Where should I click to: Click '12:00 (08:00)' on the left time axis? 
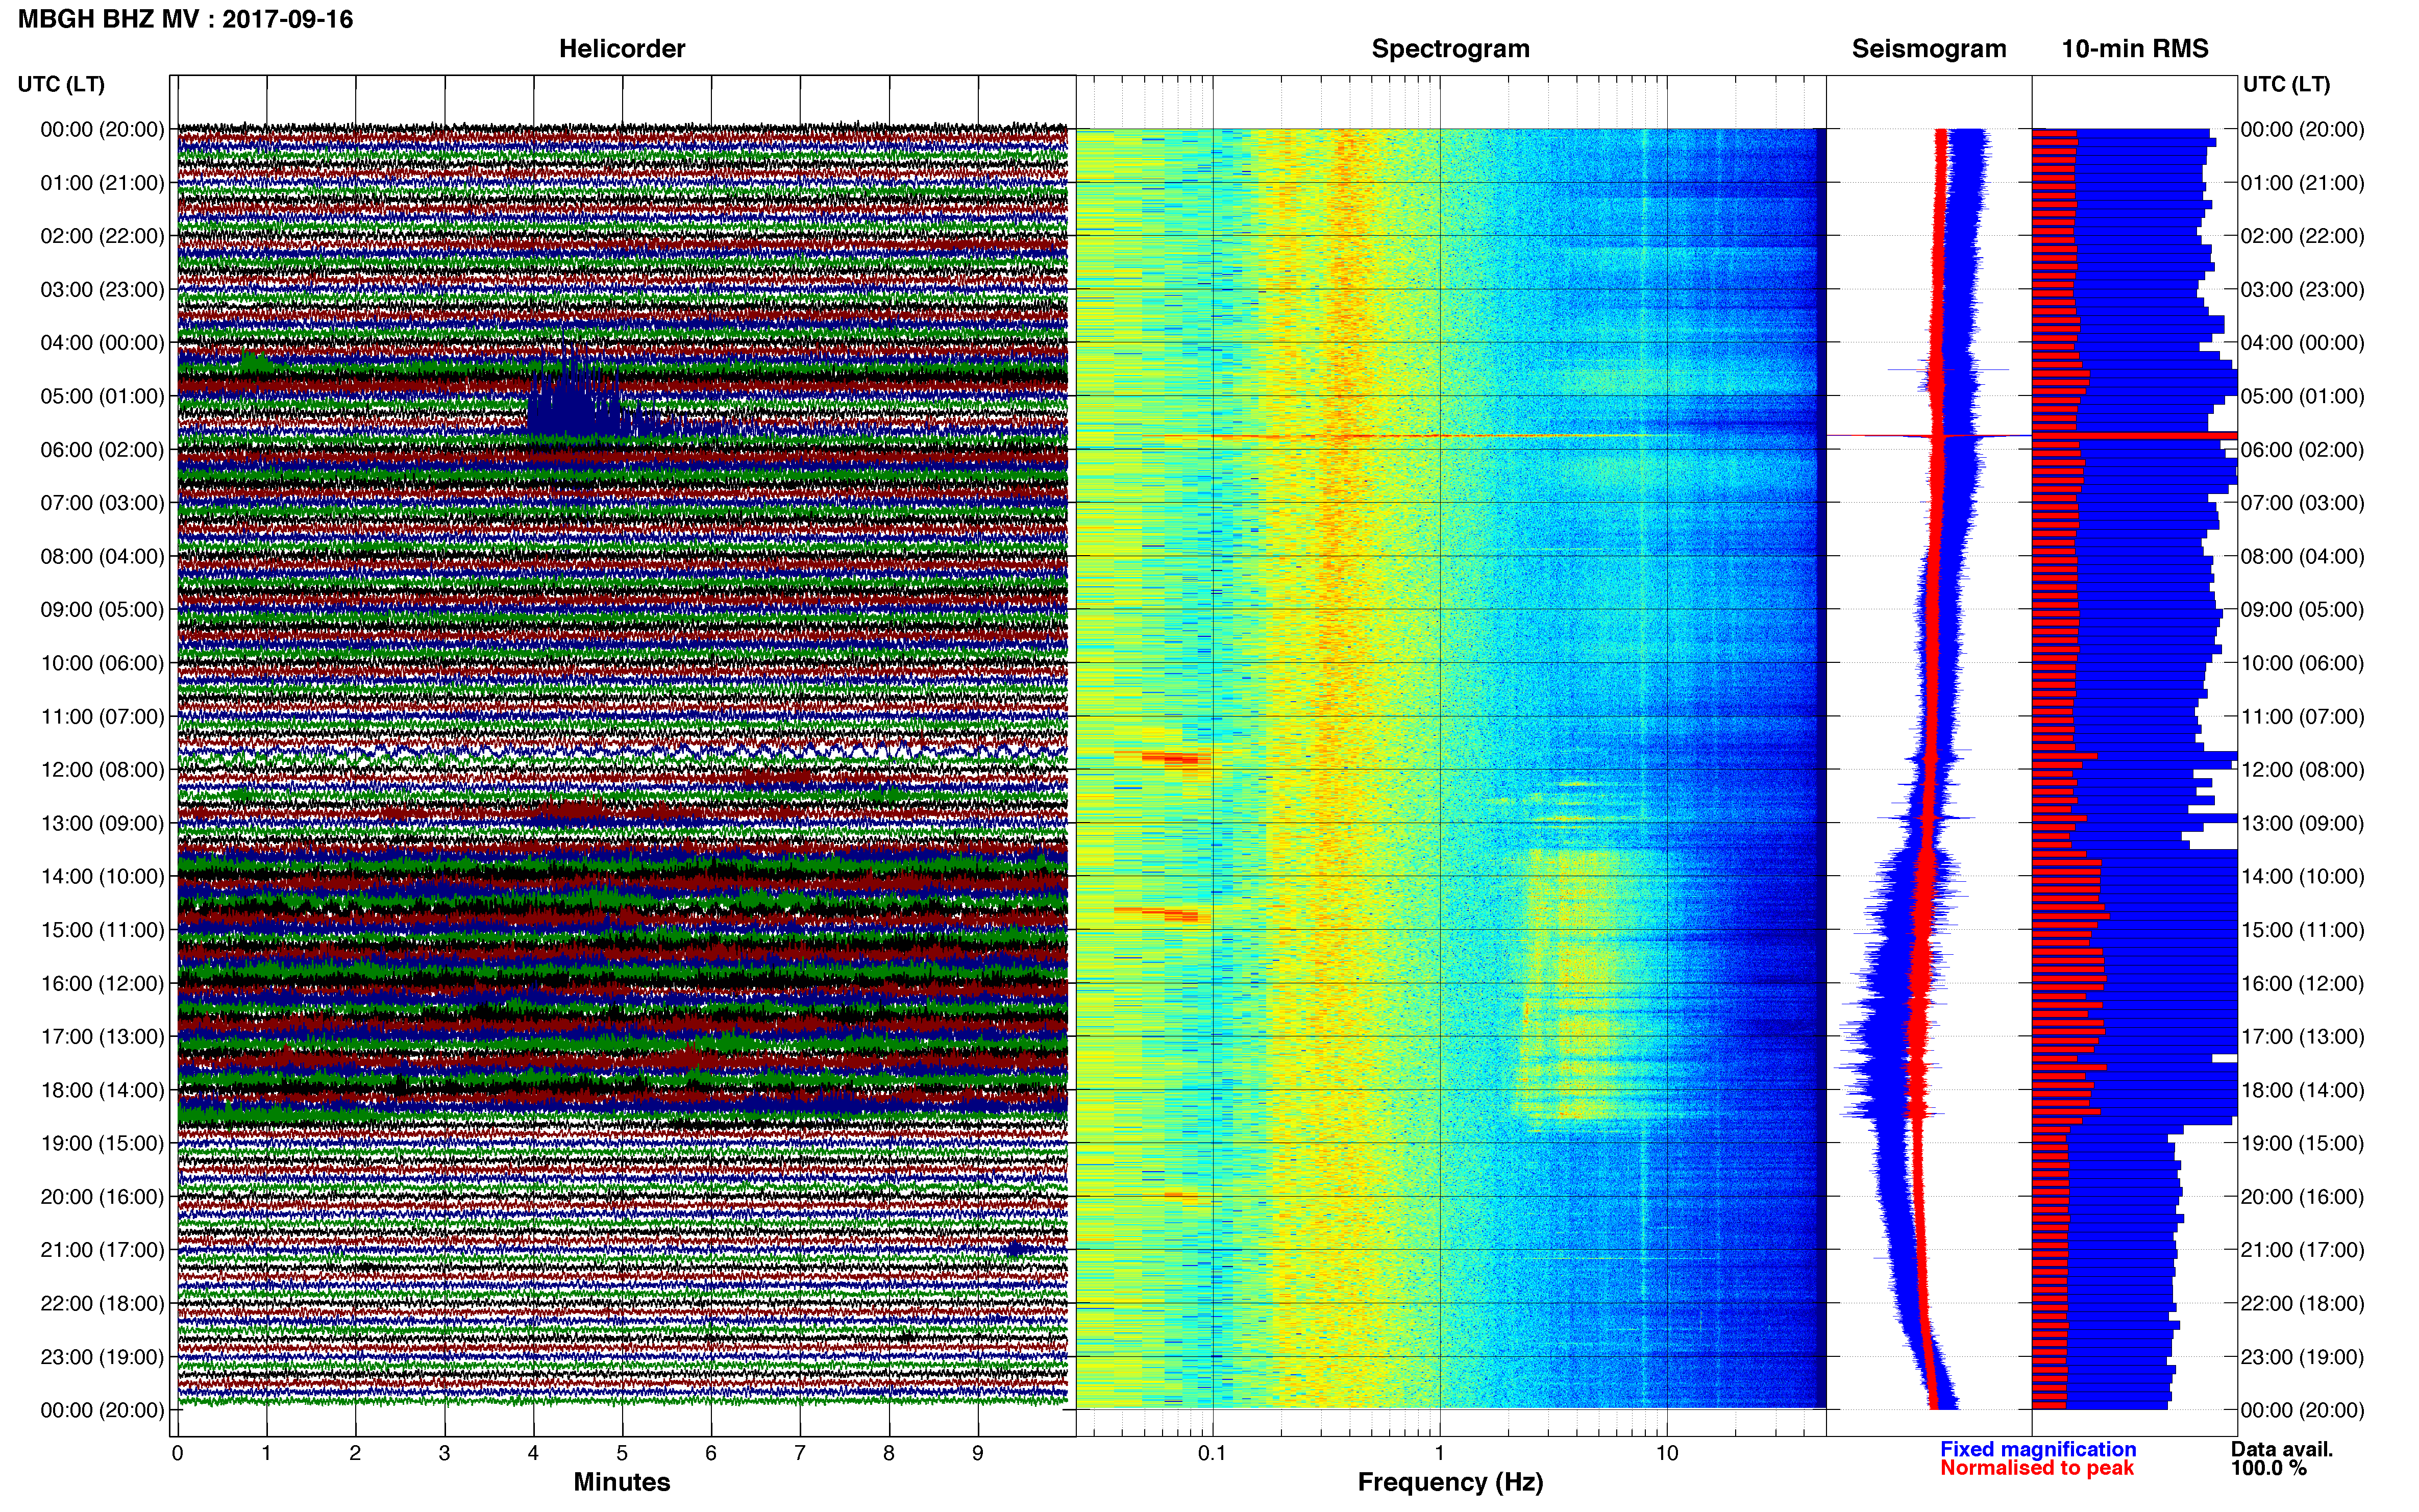coord(102,770)
